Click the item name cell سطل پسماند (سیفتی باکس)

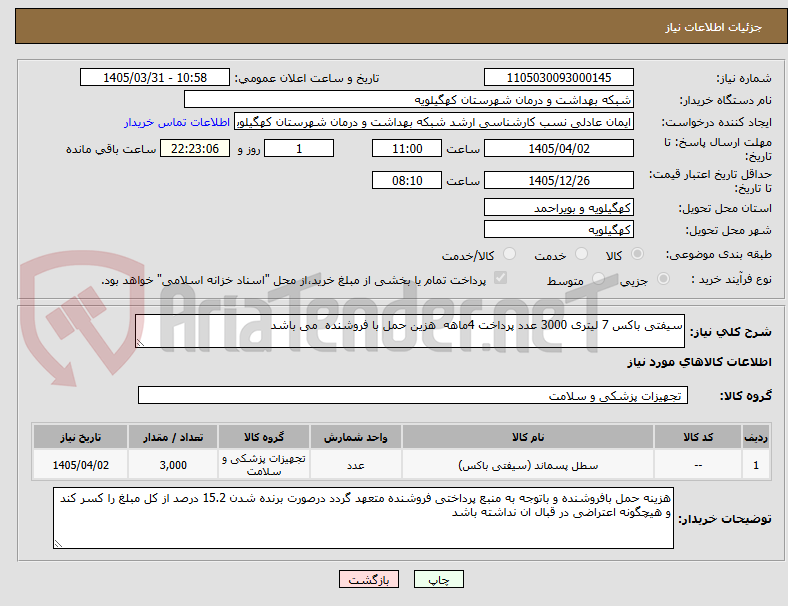(x=528, y=465)
